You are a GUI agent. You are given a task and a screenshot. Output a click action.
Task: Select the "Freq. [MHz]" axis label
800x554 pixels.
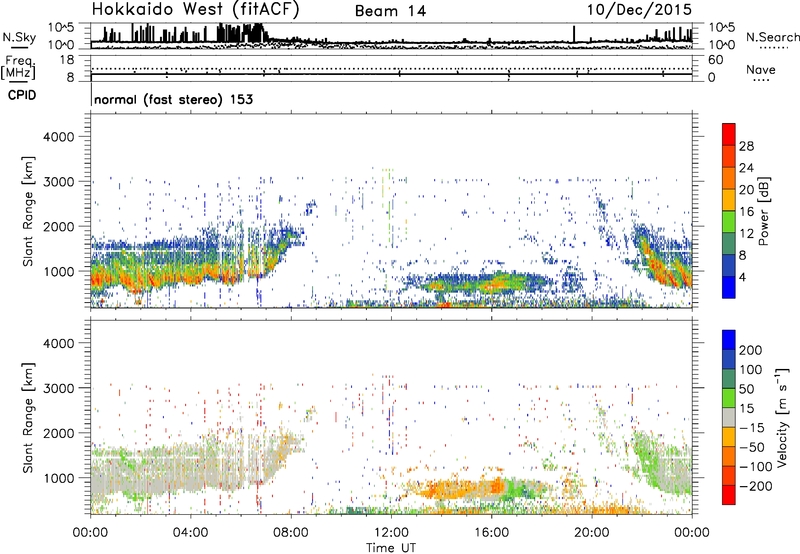[x=18, y=68]
